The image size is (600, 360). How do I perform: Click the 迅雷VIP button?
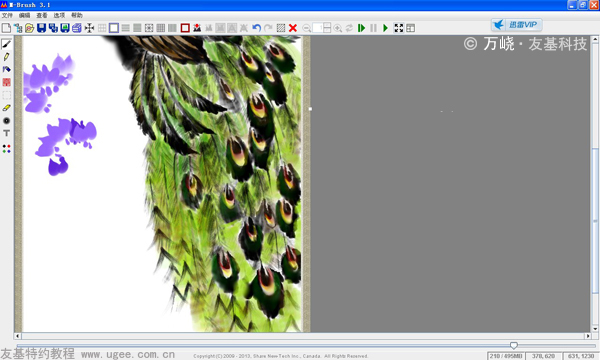point(517,25)
